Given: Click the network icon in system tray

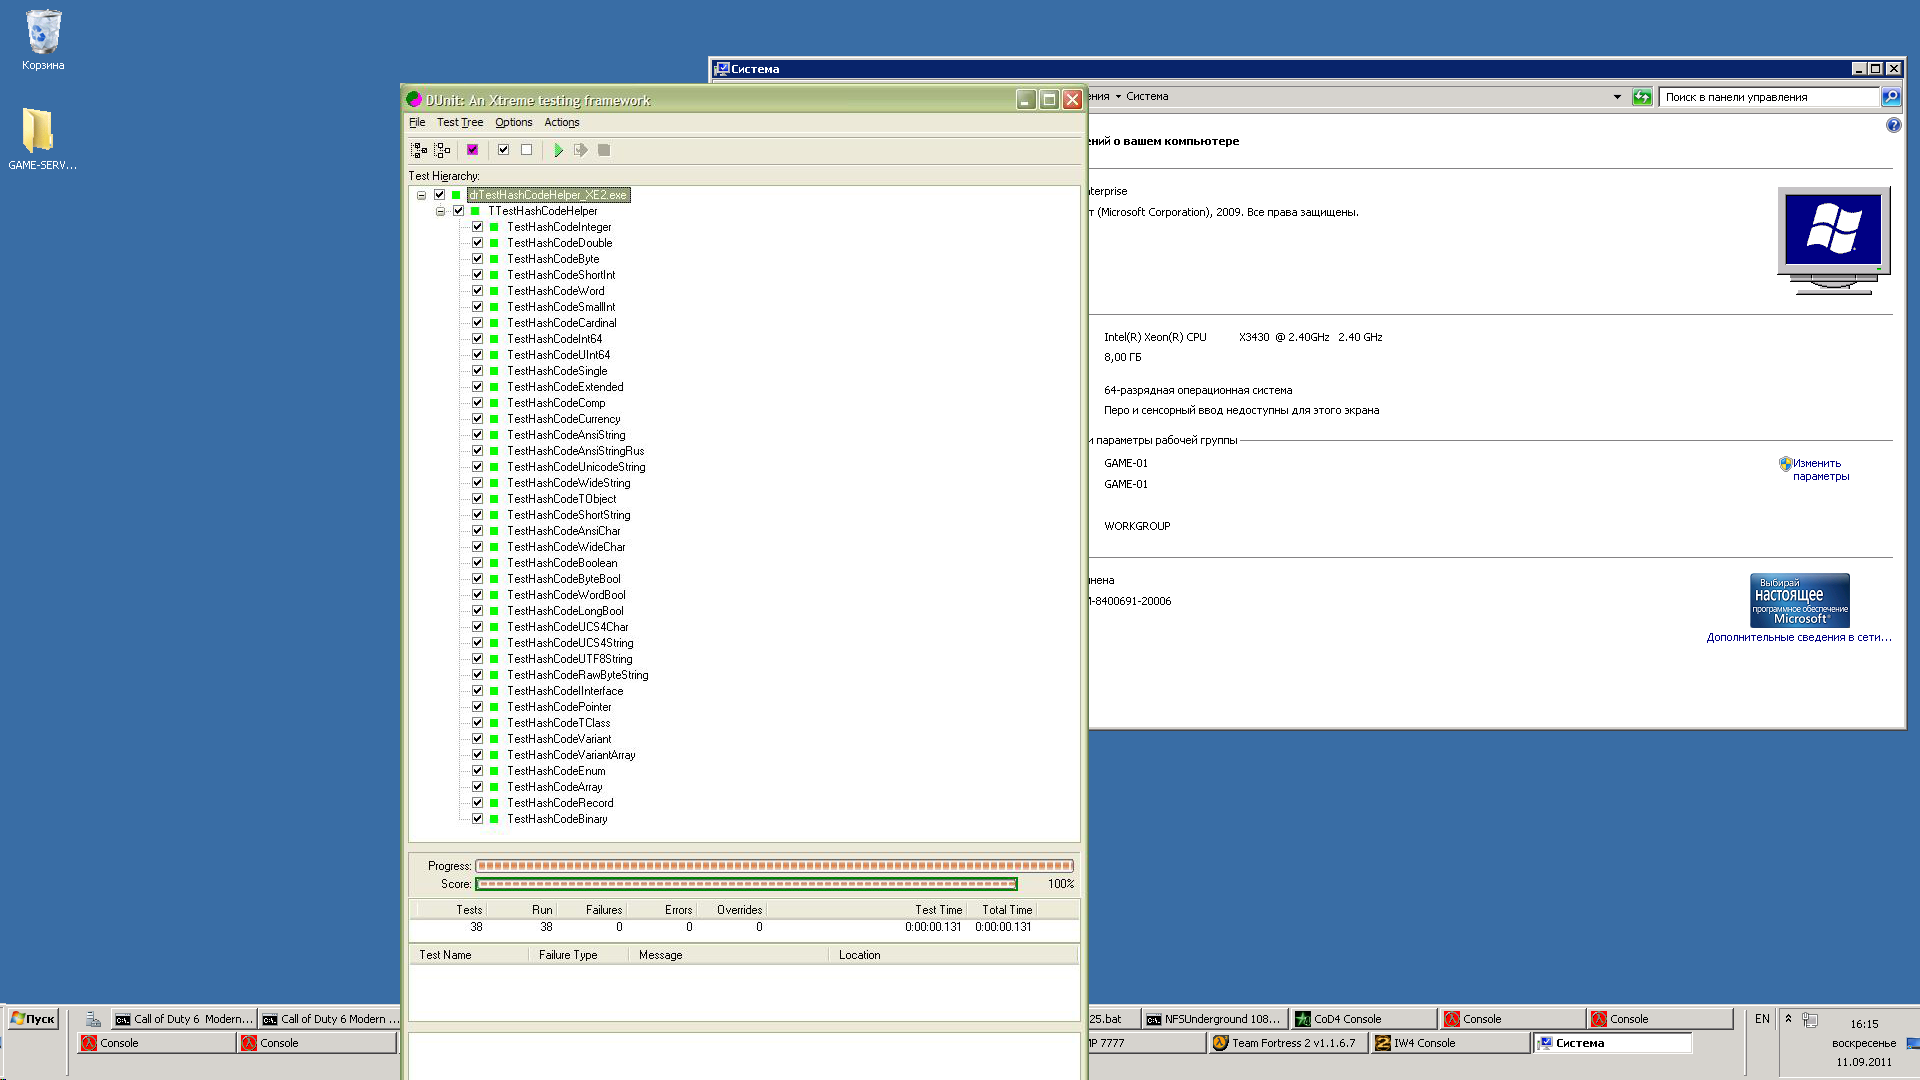Looking at the screenshot, I should point(1810,1020).
